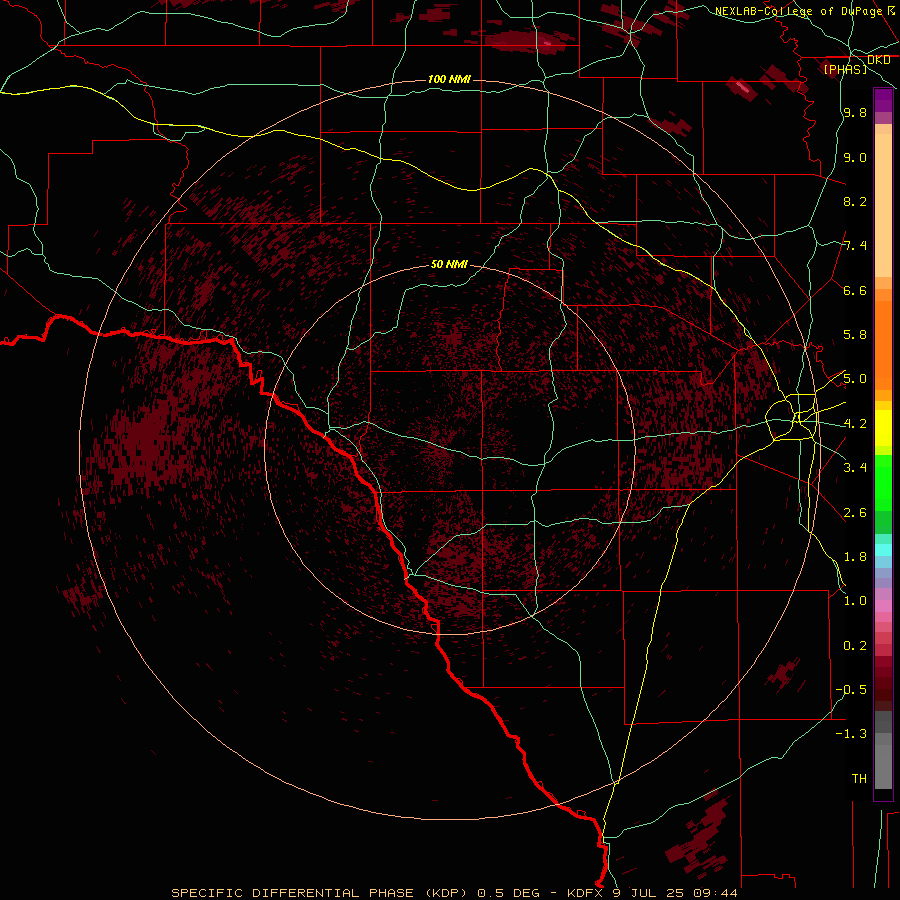Click the 3.4 label on the color scale
900x900 pixels.
(855, 468)
